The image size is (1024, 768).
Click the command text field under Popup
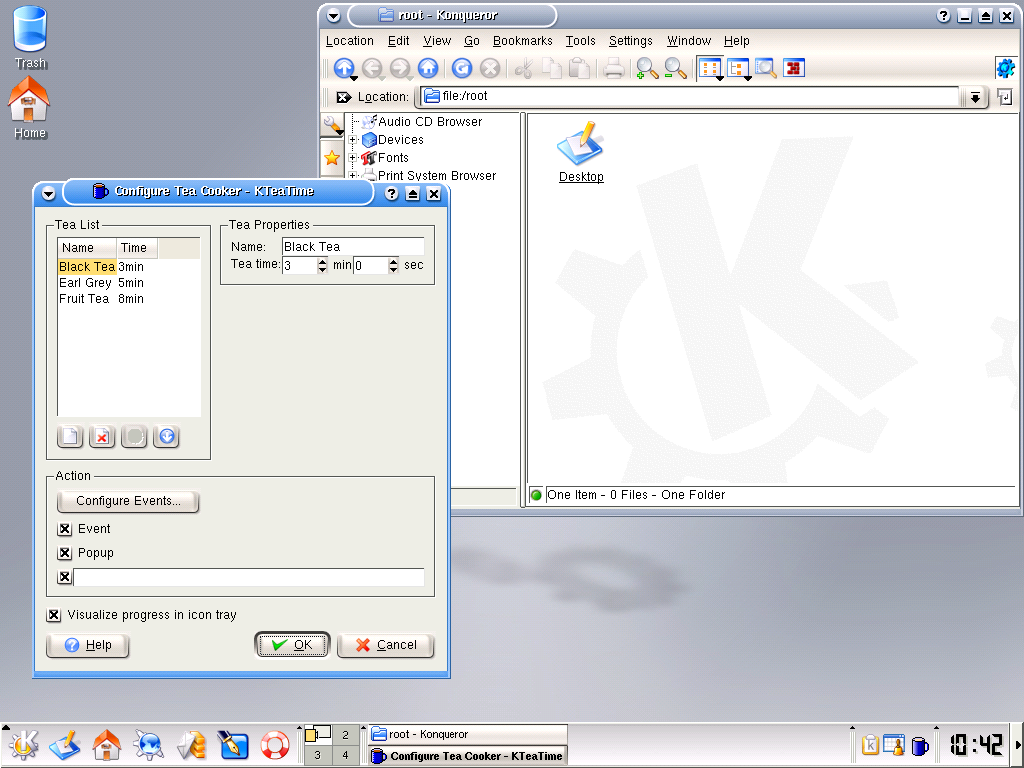tap(249, 577)
